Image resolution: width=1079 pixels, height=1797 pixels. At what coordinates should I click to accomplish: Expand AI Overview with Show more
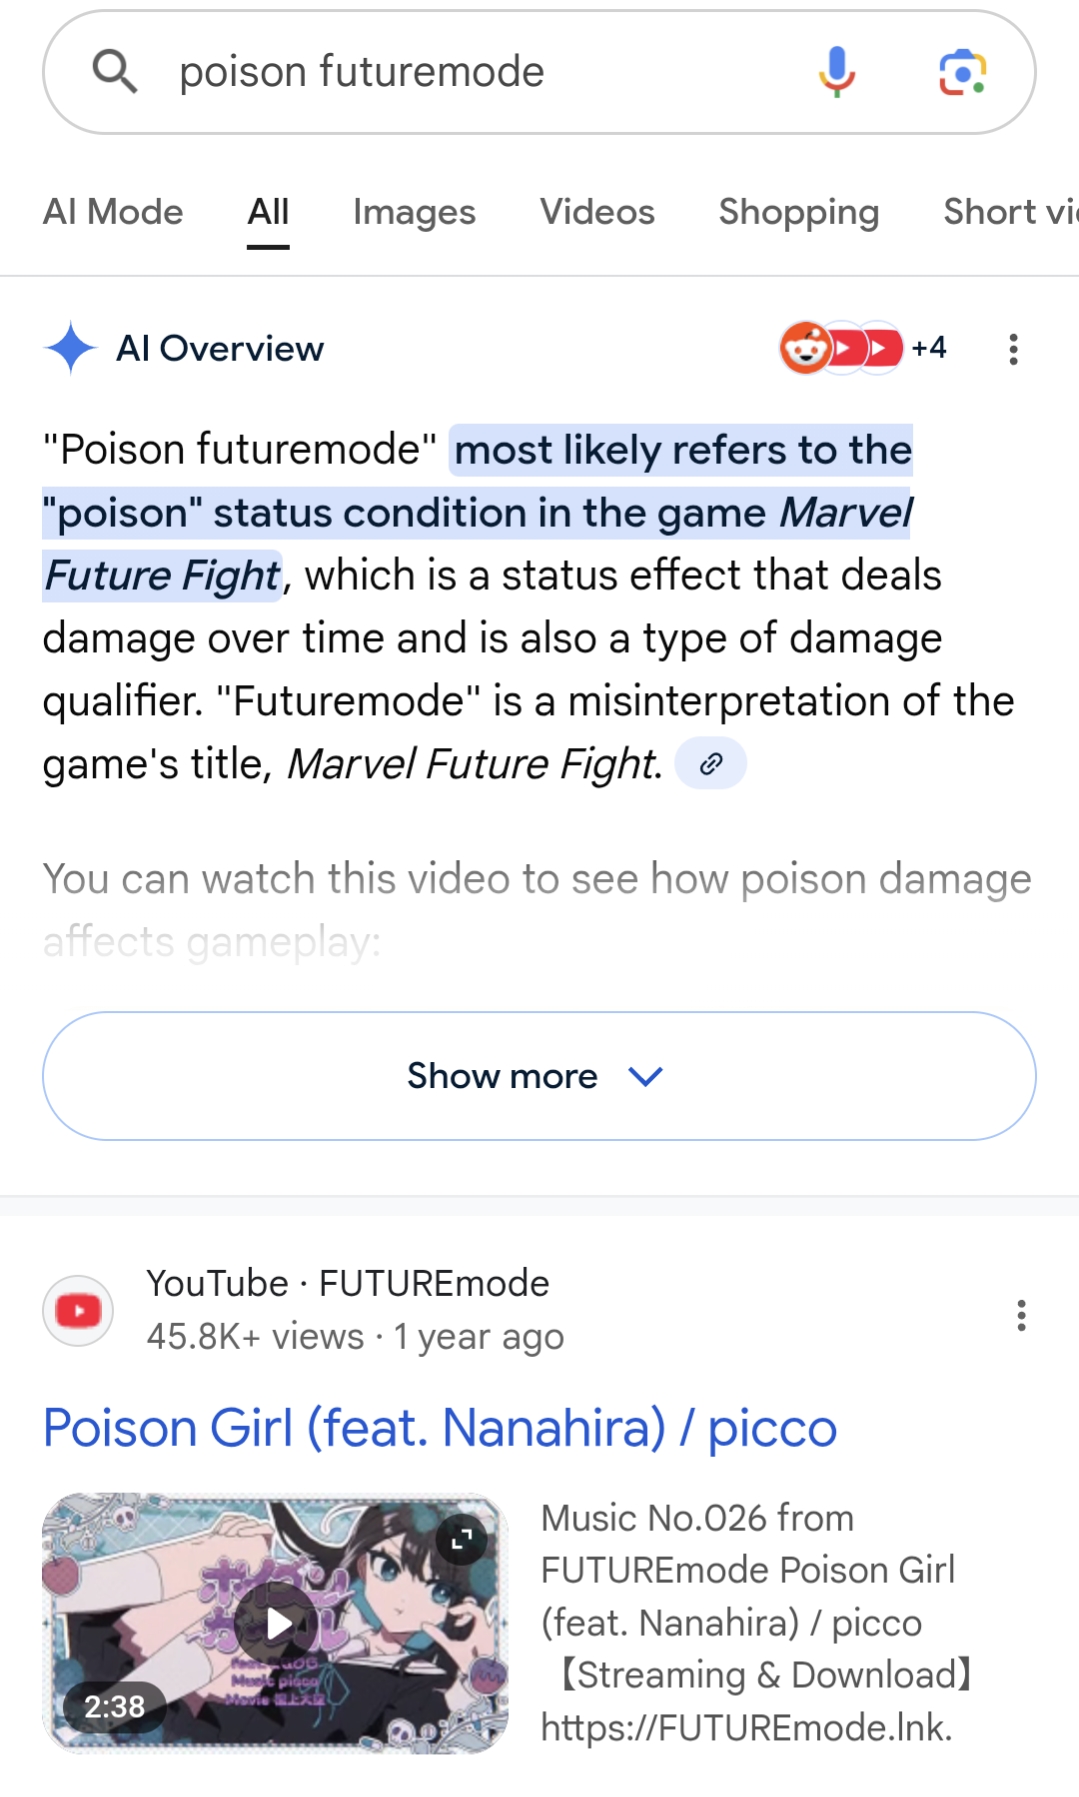[x=538, y=1076]
